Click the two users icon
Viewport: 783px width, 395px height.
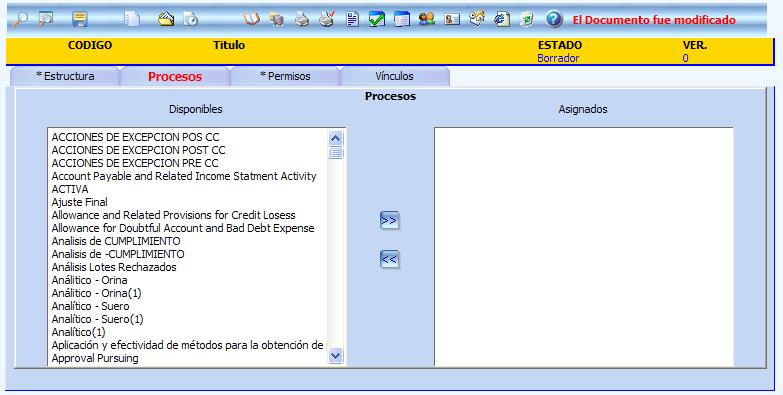click(426, 19)
